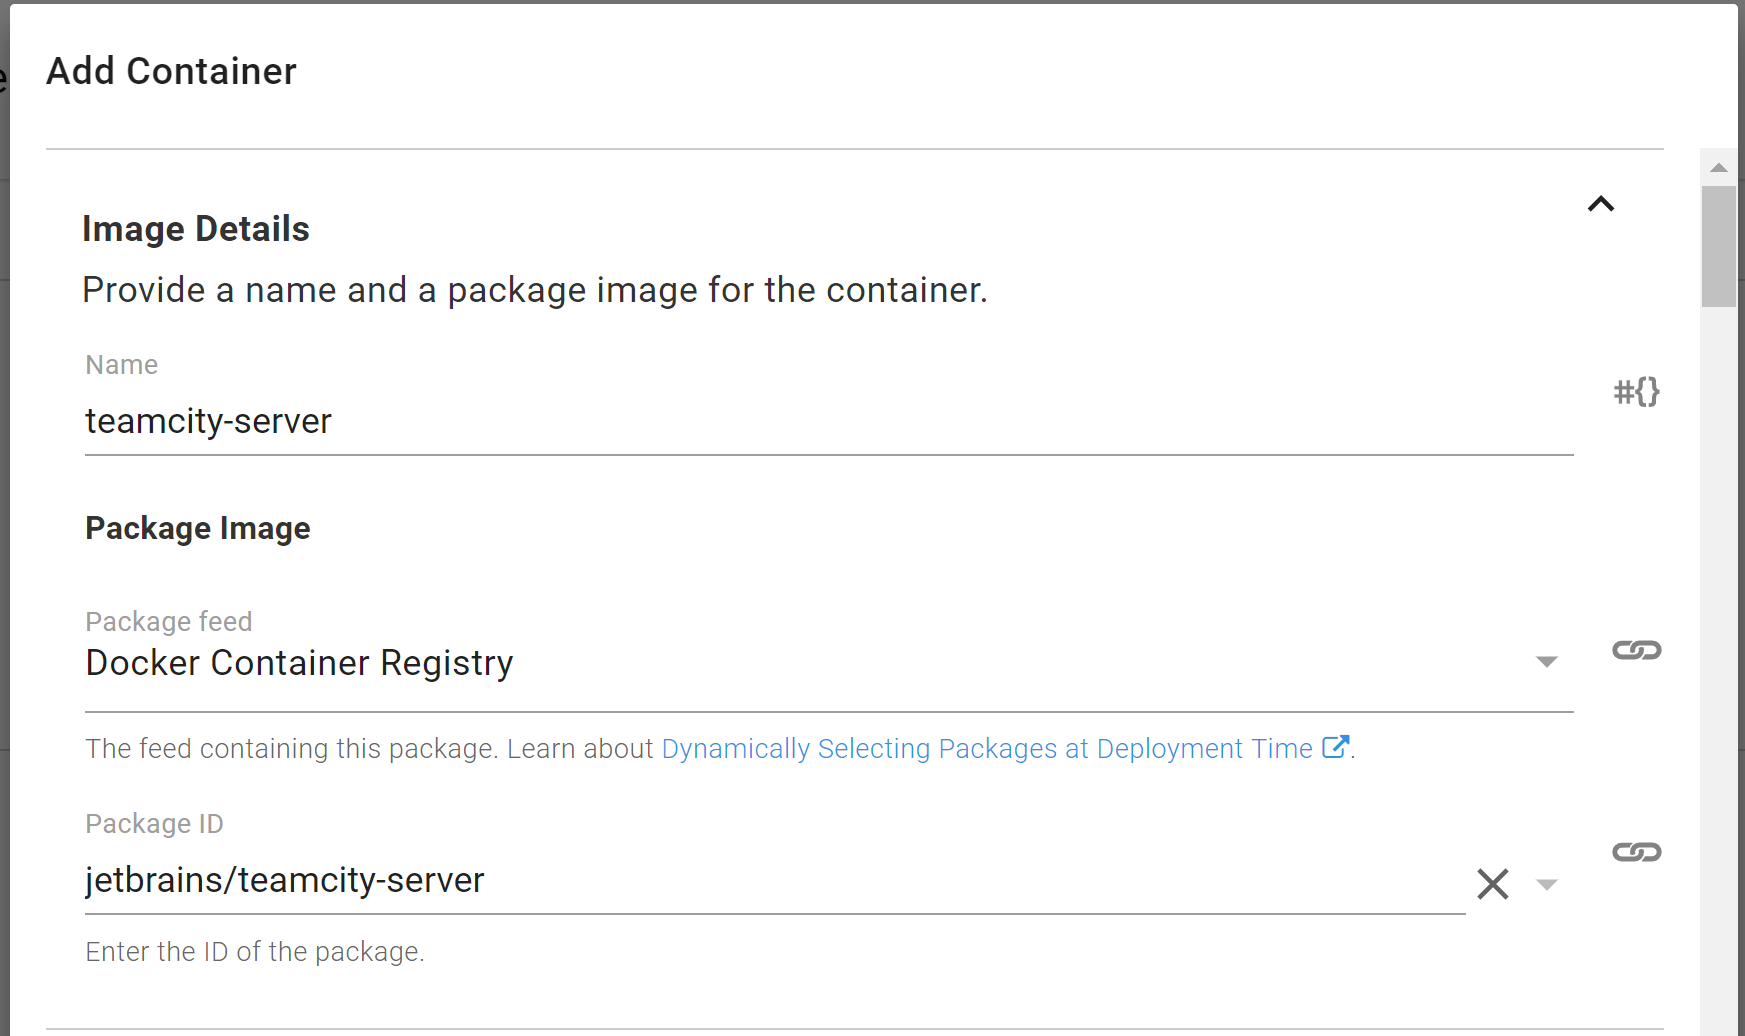Click the vertical scrollbar thumb
This screenshot has width=1745, height=1036.
click(x=1719, y=246)
